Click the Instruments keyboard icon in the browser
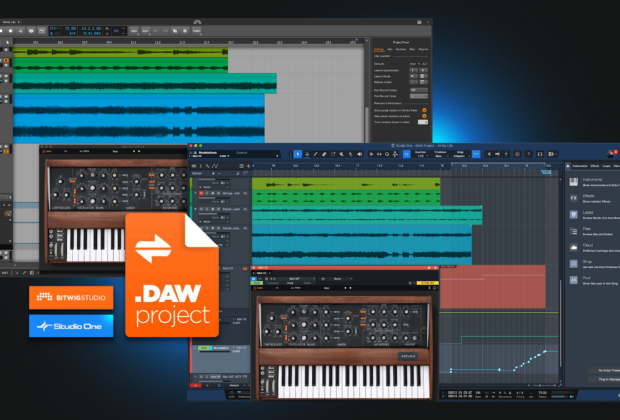 click(574, 182)
